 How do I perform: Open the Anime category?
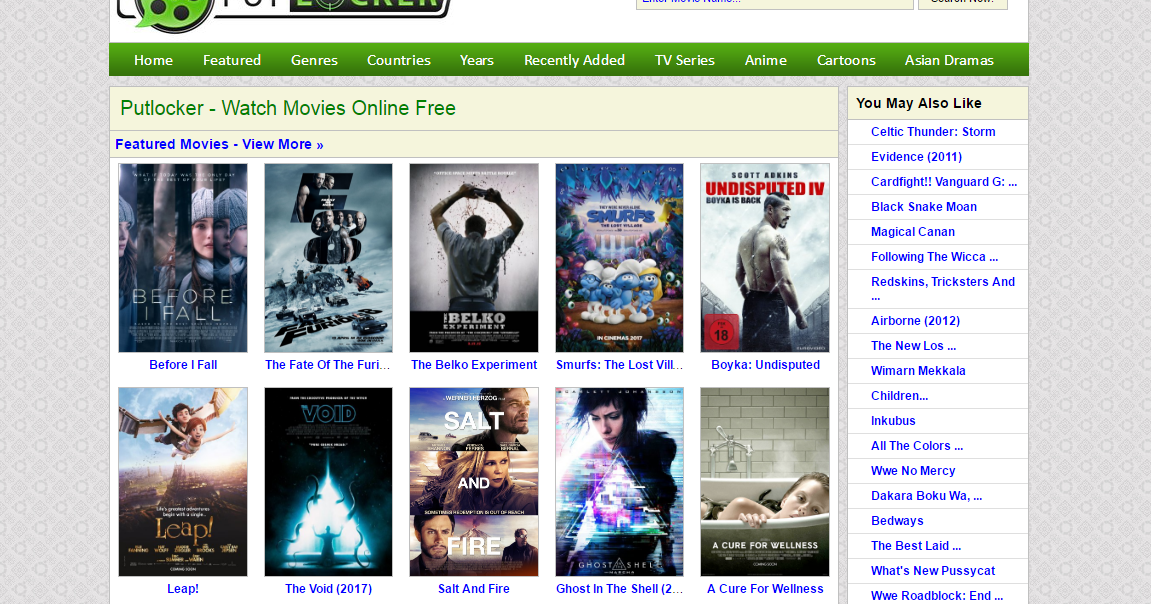pos(765,60)
